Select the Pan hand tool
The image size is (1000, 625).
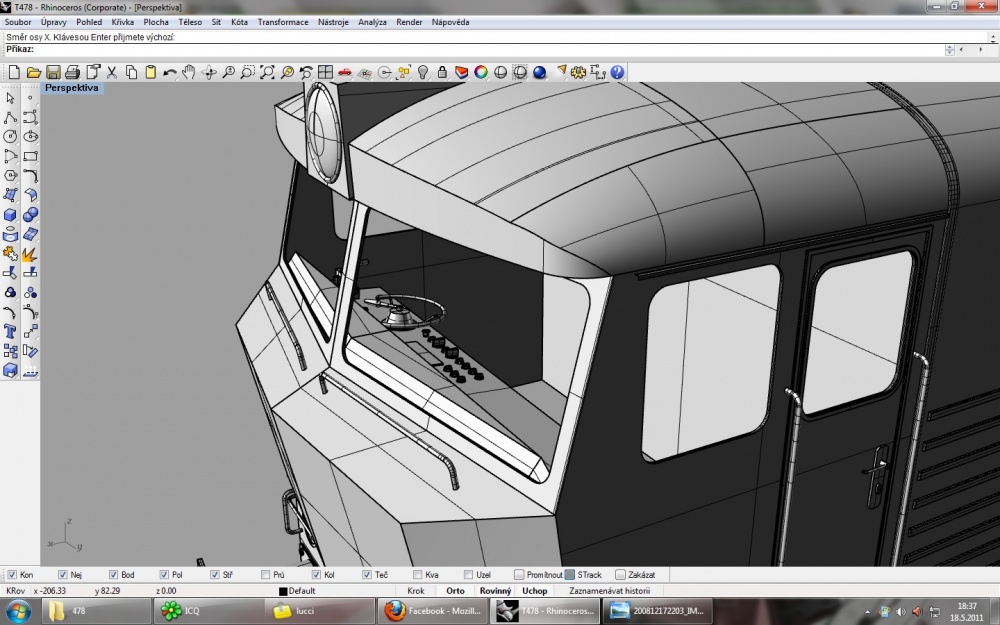189,72
